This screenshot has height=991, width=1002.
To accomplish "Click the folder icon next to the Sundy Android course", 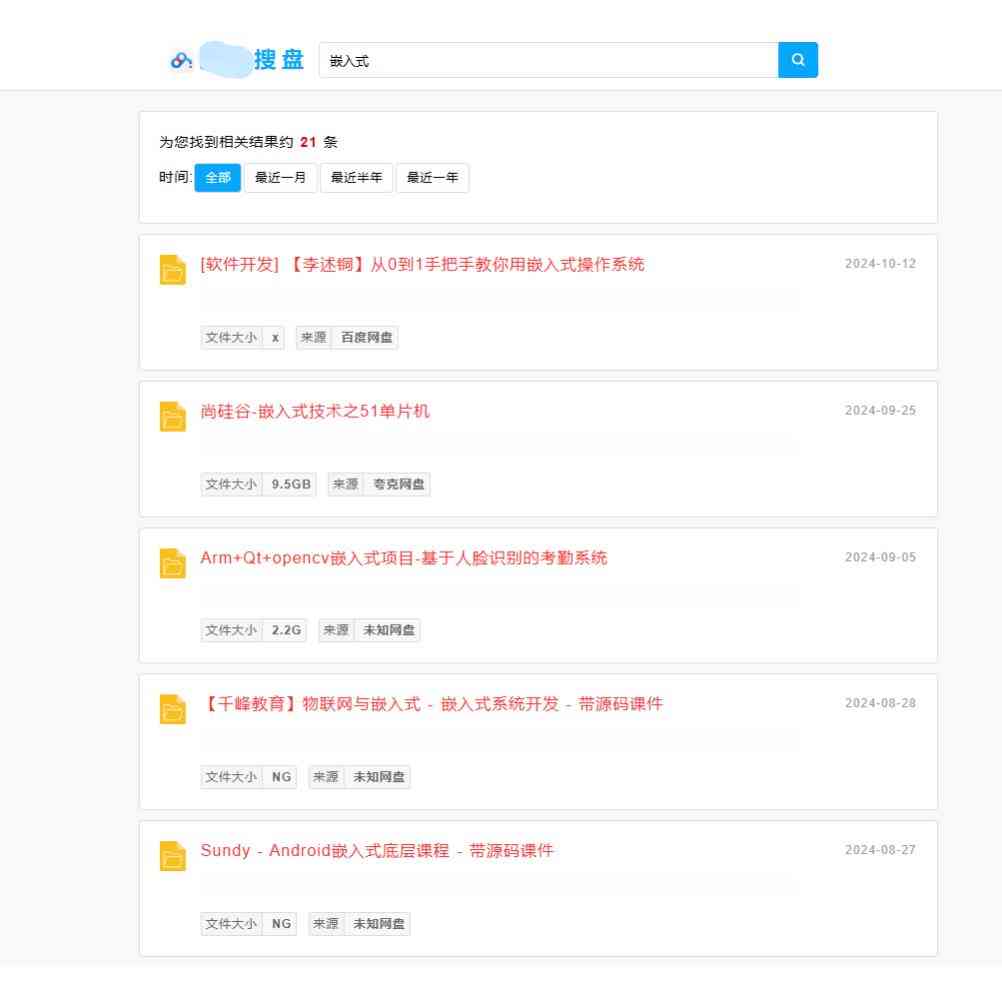I will coord(172,857).
